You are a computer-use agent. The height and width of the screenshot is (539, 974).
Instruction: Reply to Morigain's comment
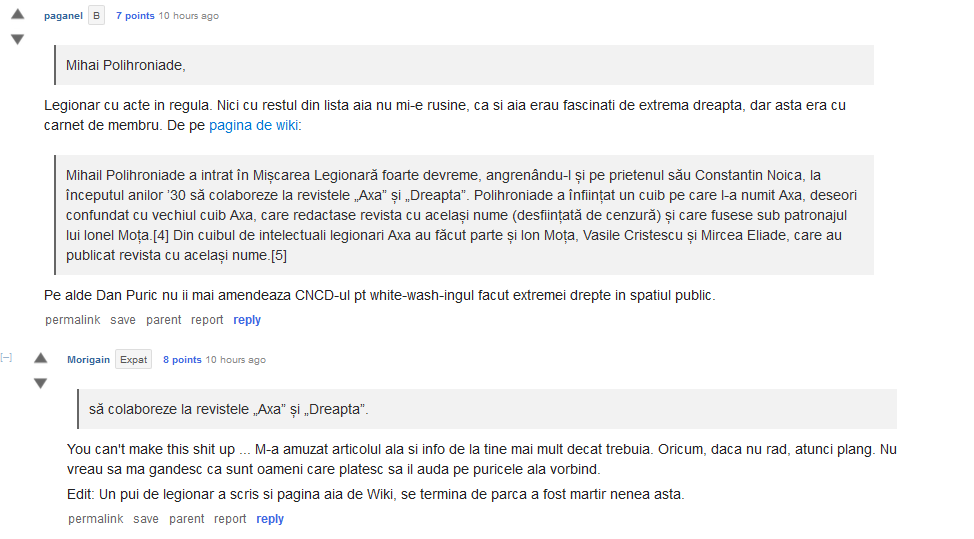pos(270,519)
